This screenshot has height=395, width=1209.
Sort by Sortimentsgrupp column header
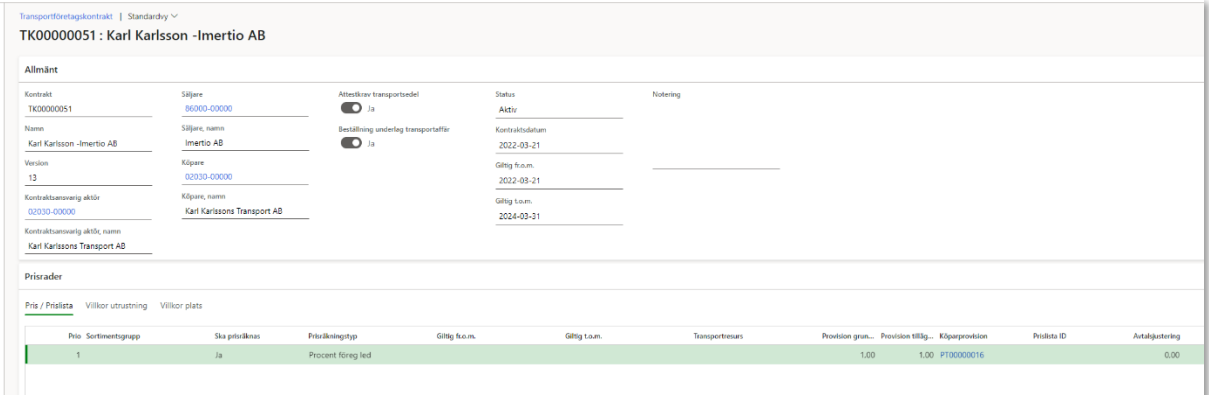(x=114, y=336)
